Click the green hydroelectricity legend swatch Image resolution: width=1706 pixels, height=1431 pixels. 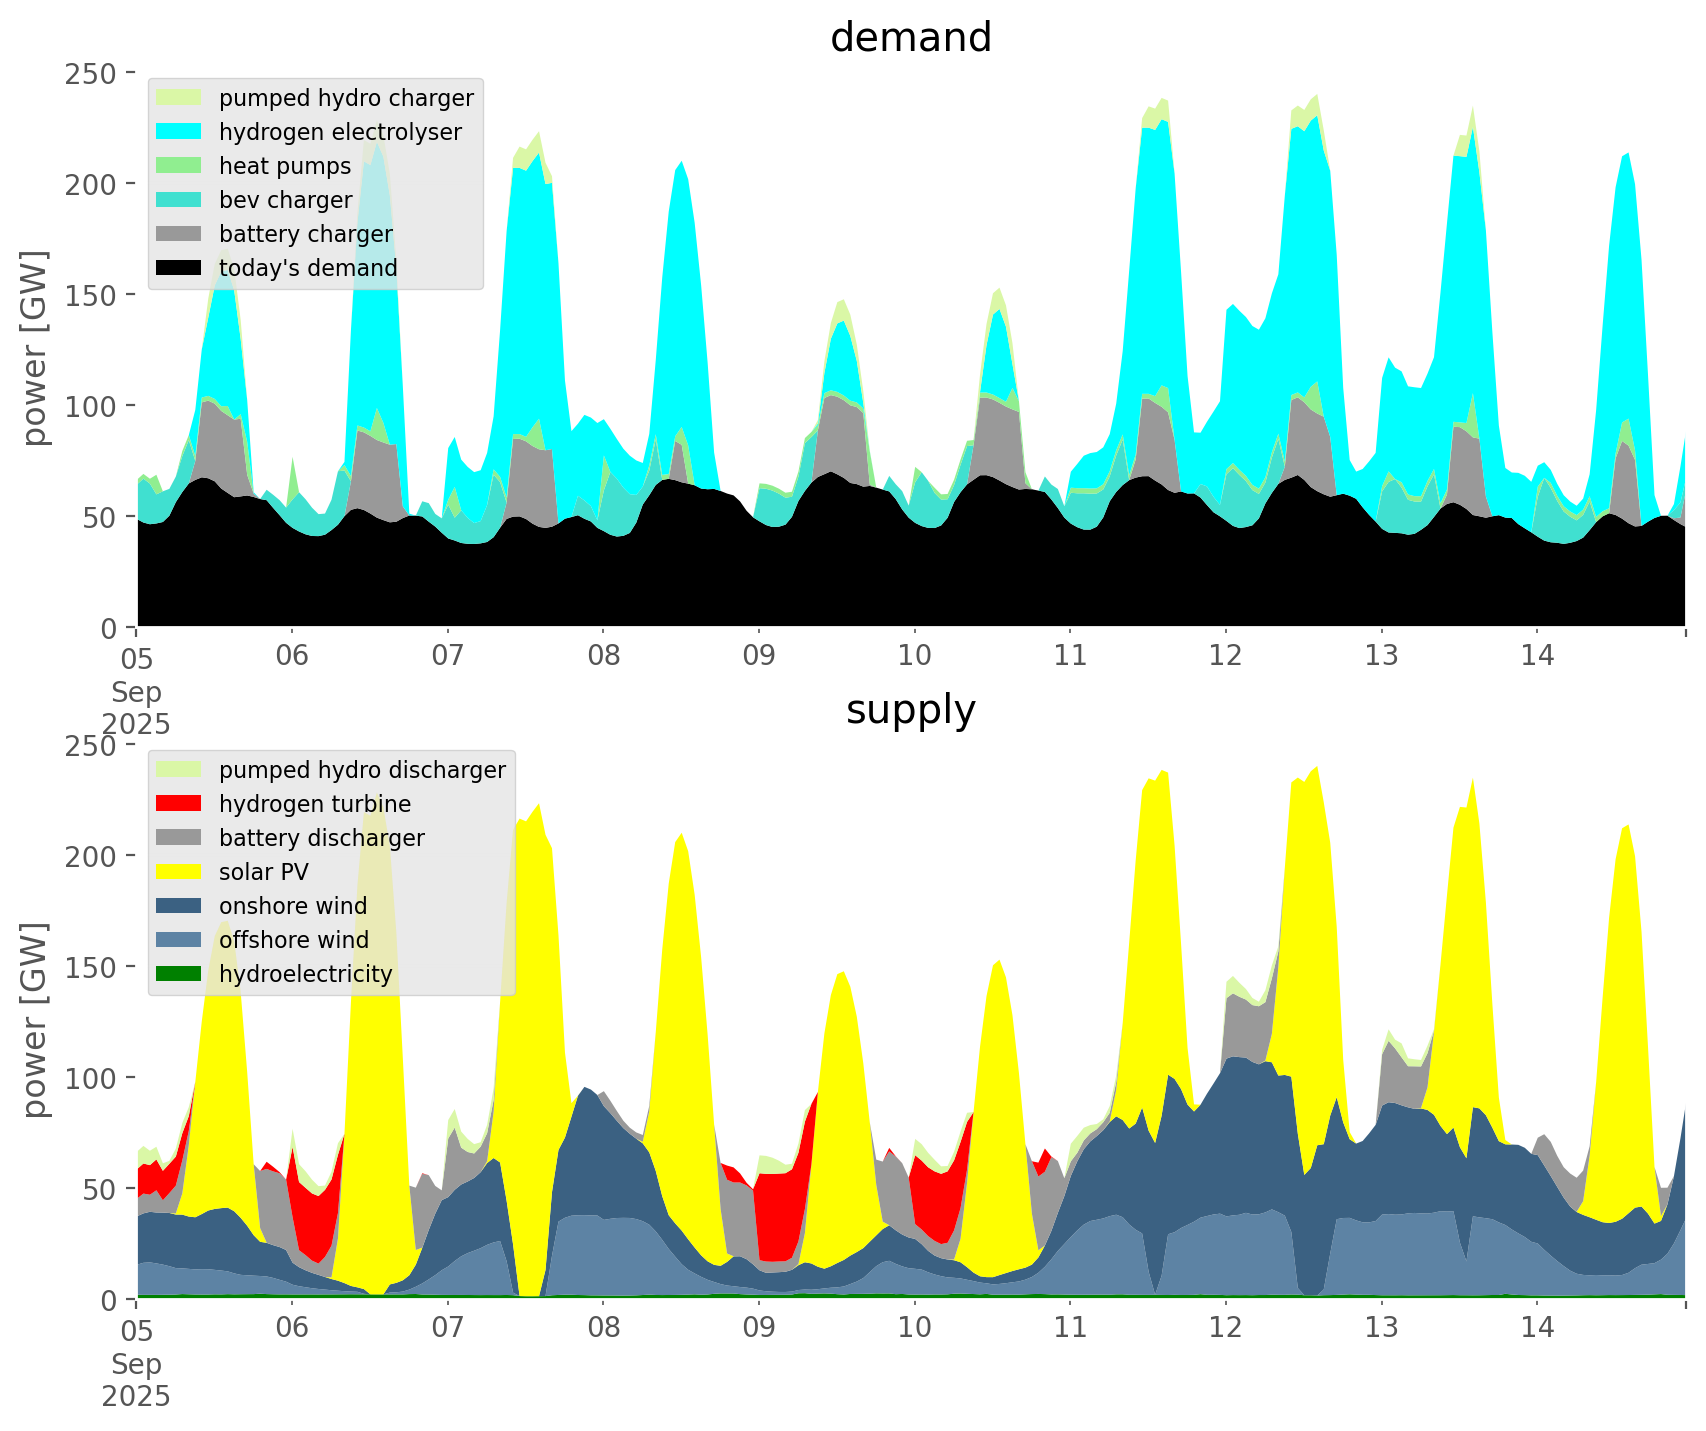[x=179, y=974]
